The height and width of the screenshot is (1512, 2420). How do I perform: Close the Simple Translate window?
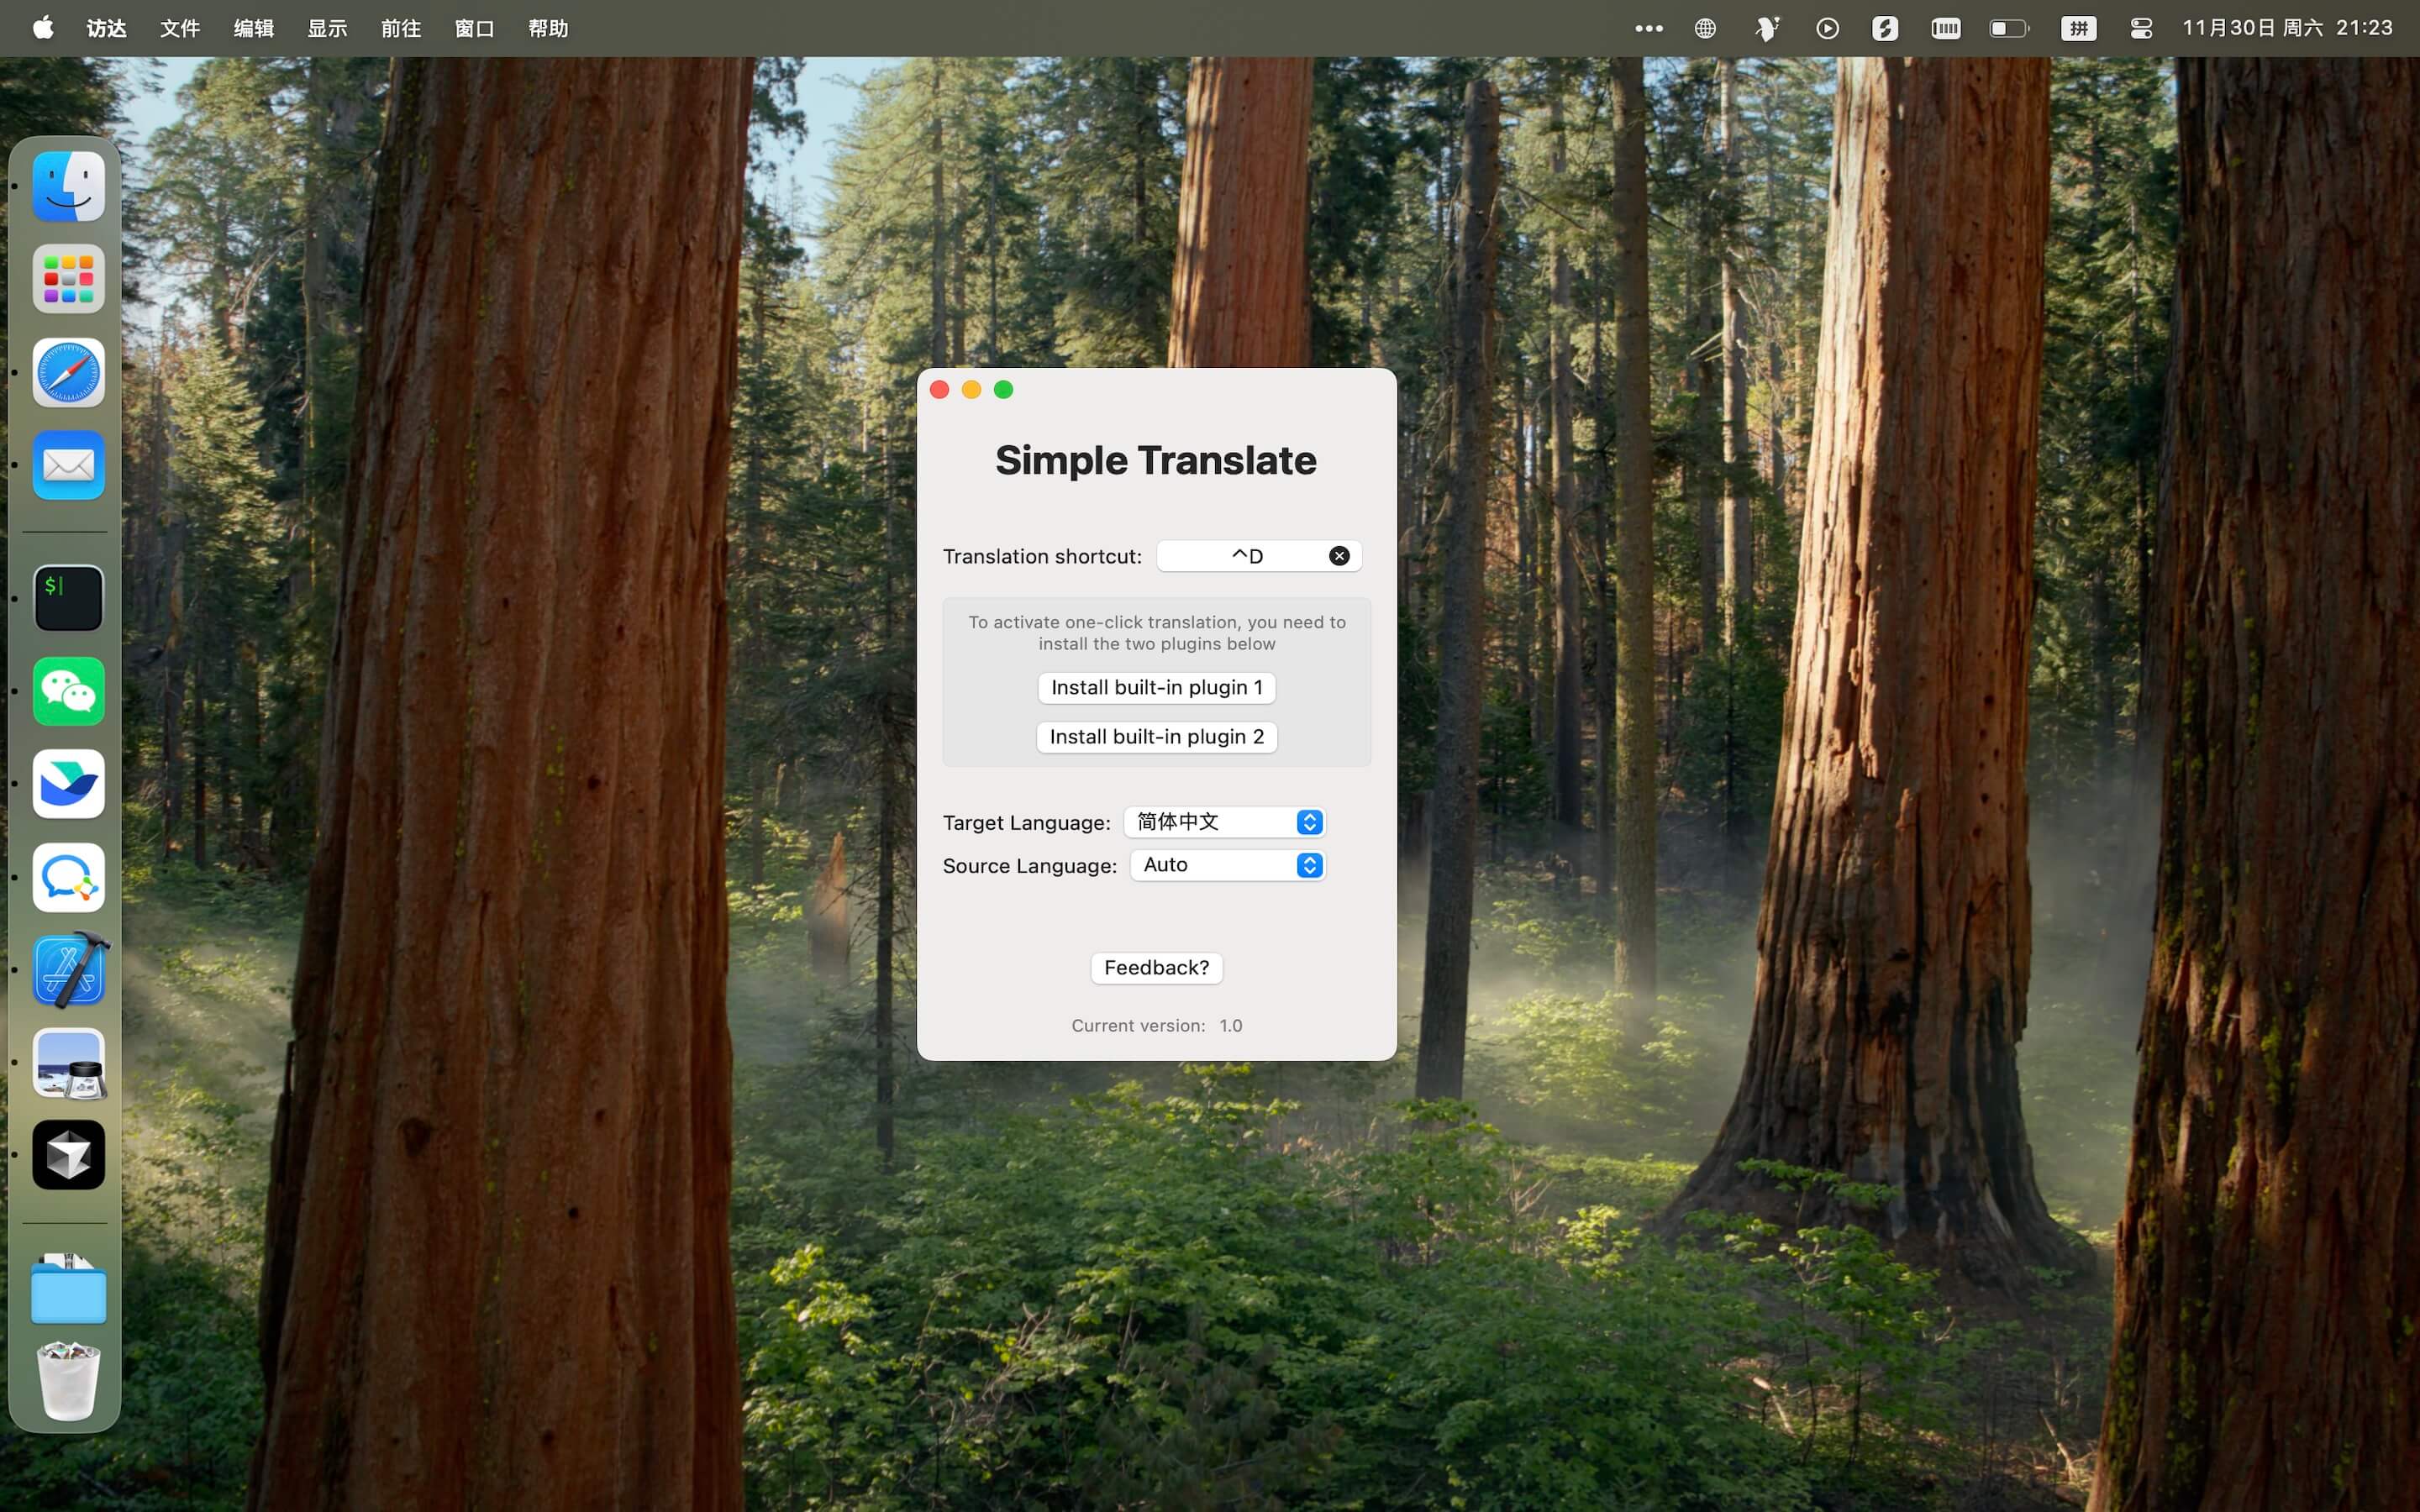939,390
